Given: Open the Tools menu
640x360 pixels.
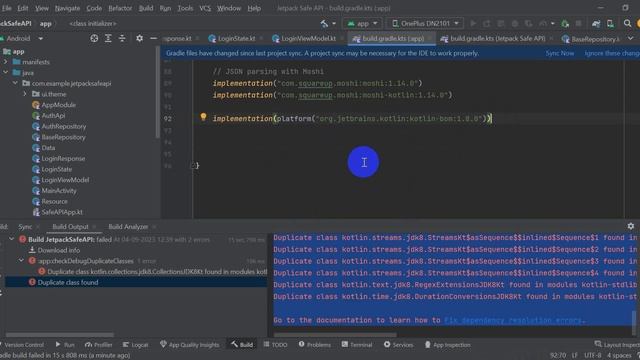Looking at the screenshot, I should click(x=185, y=8).
